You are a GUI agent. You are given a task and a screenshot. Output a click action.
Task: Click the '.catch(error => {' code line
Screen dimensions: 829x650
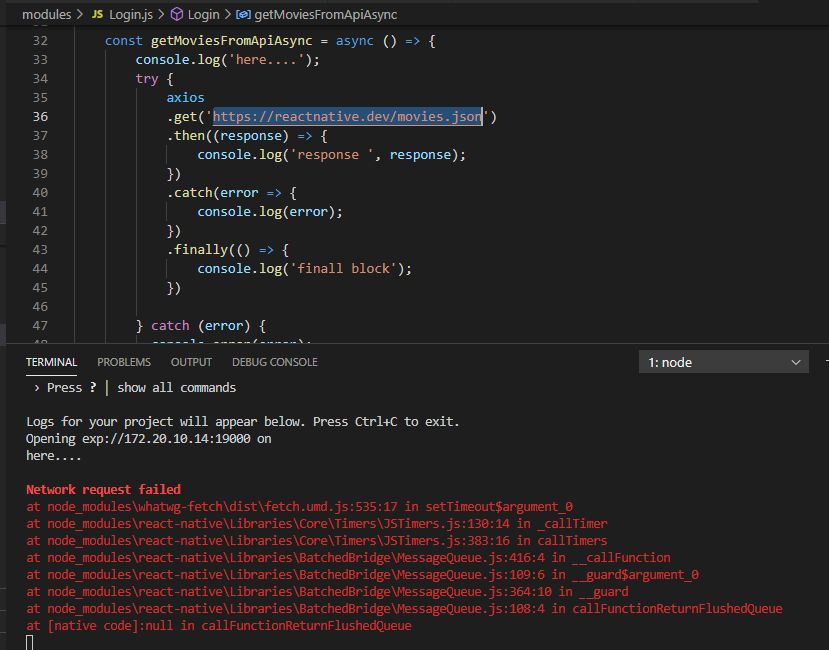coord(232,193)
